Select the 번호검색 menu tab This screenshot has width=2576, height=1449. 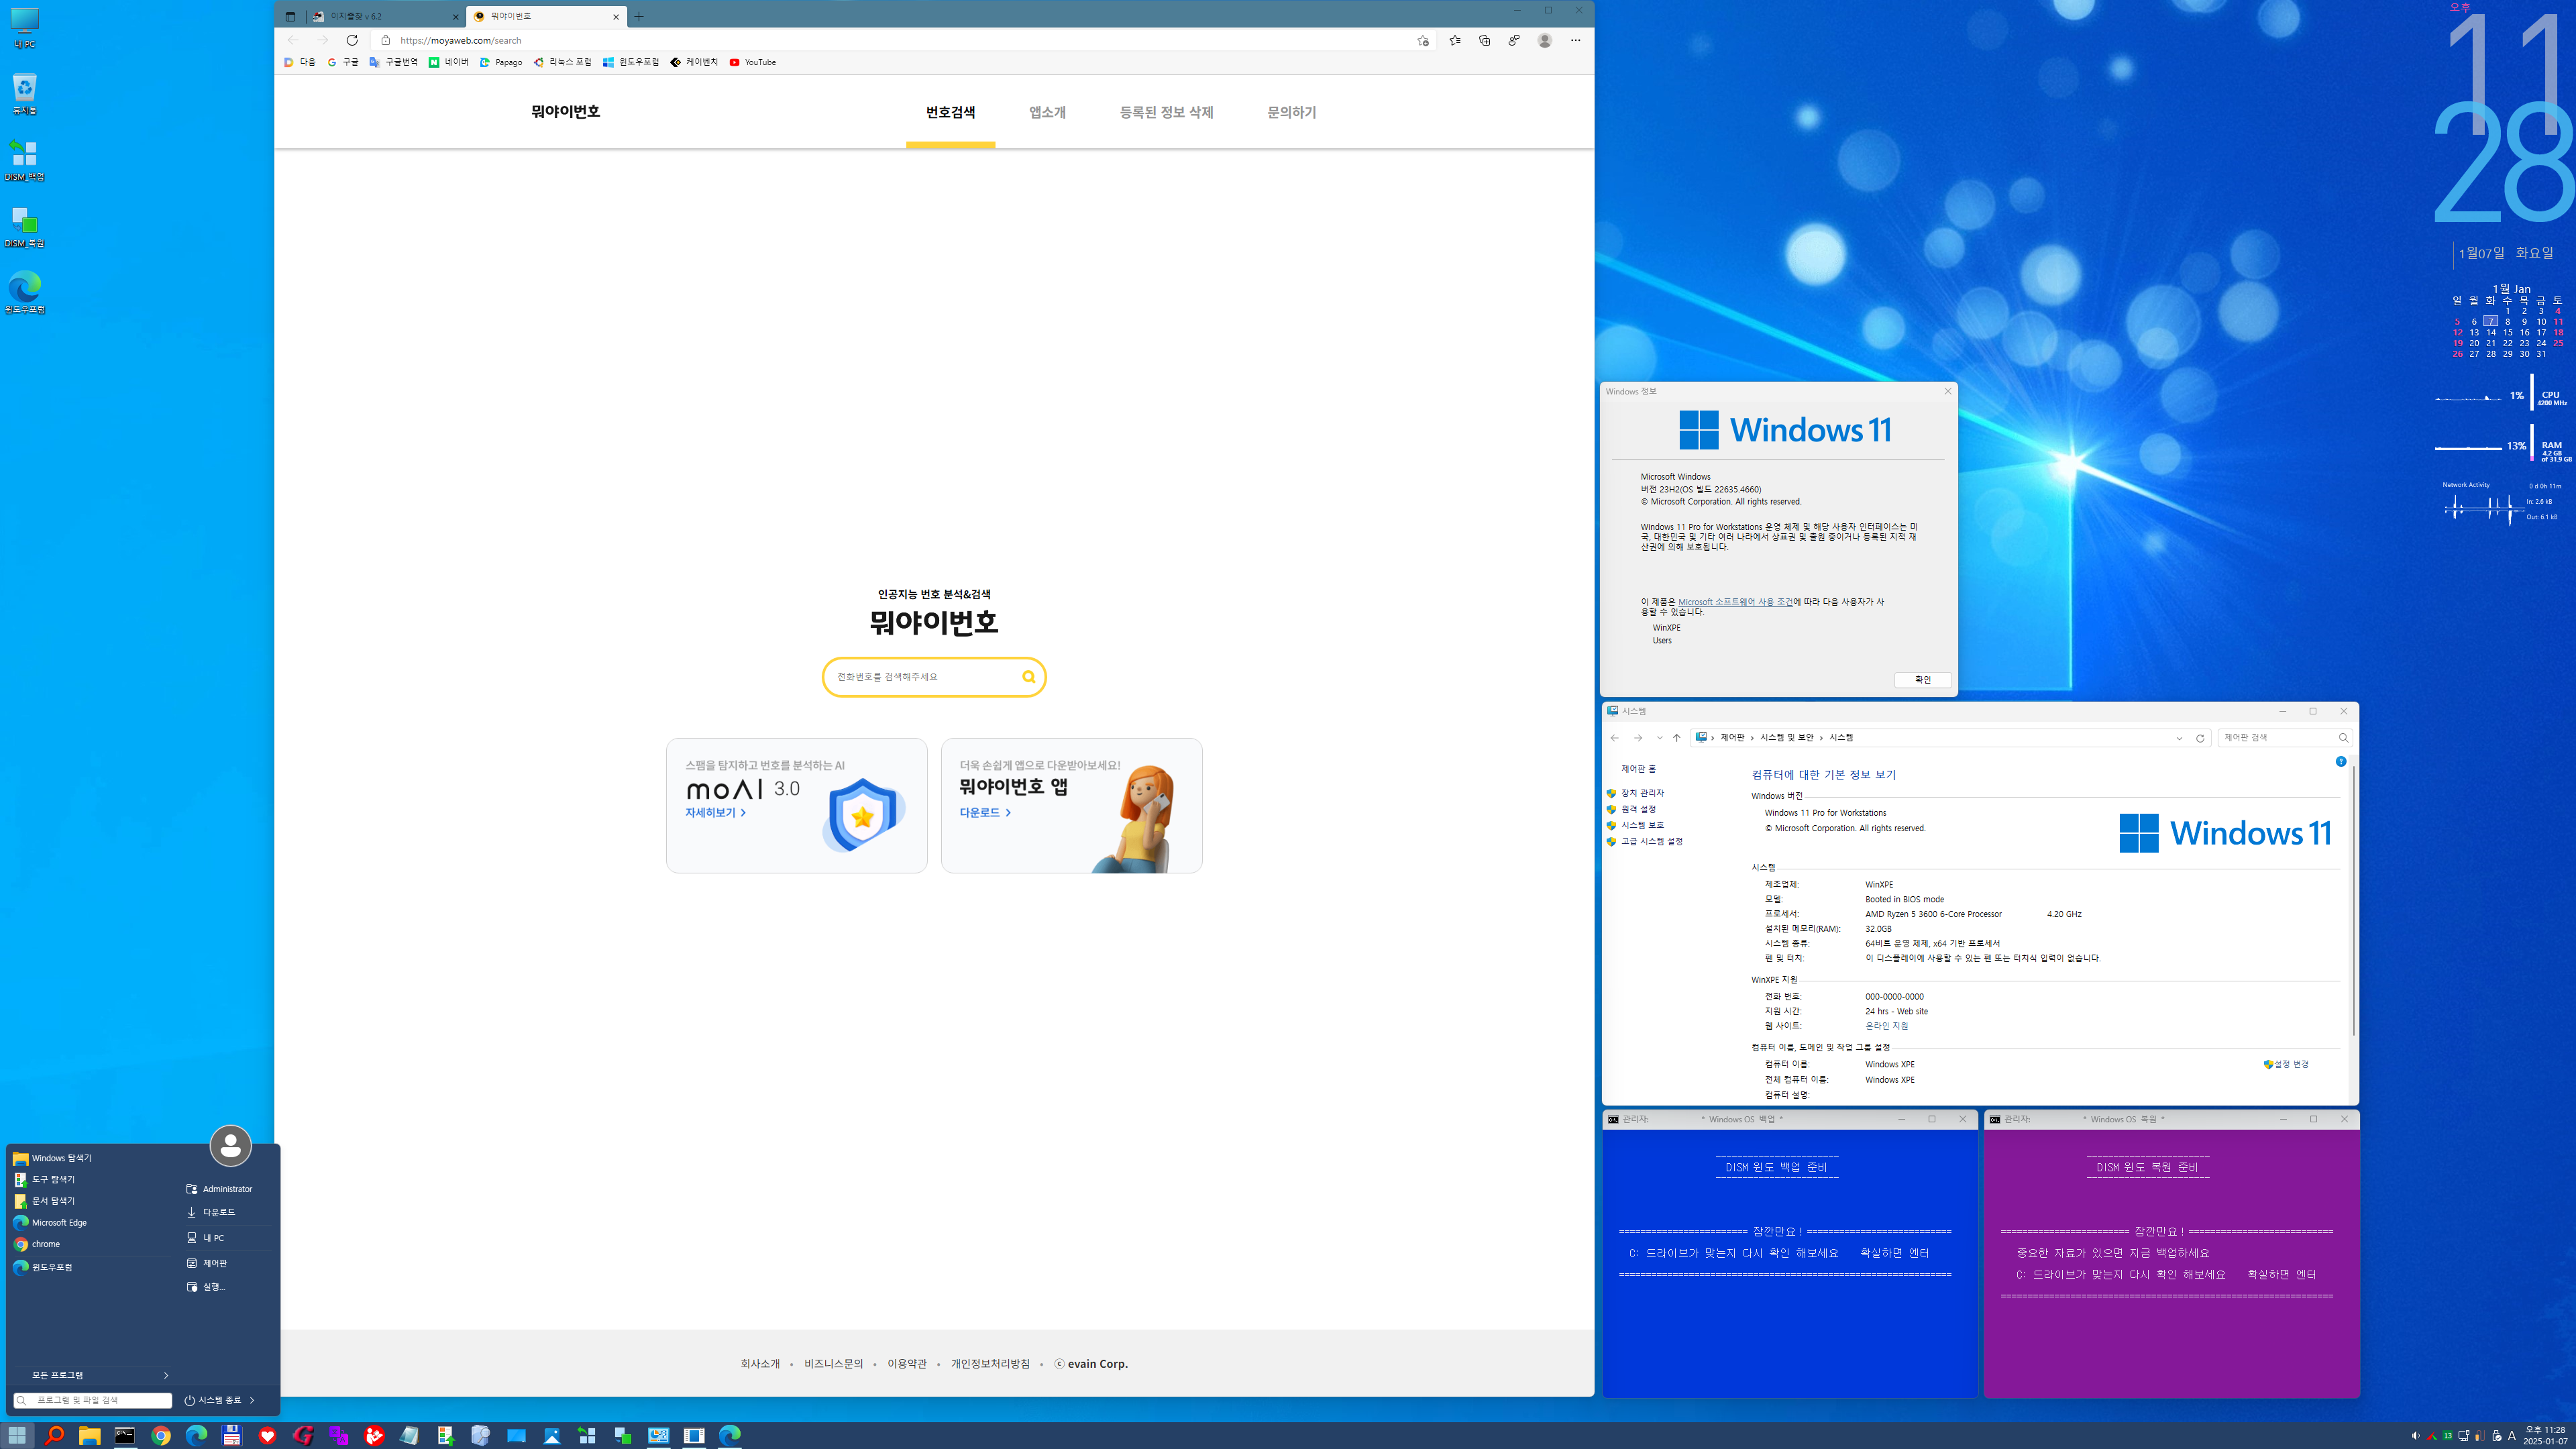coord(950,113)
